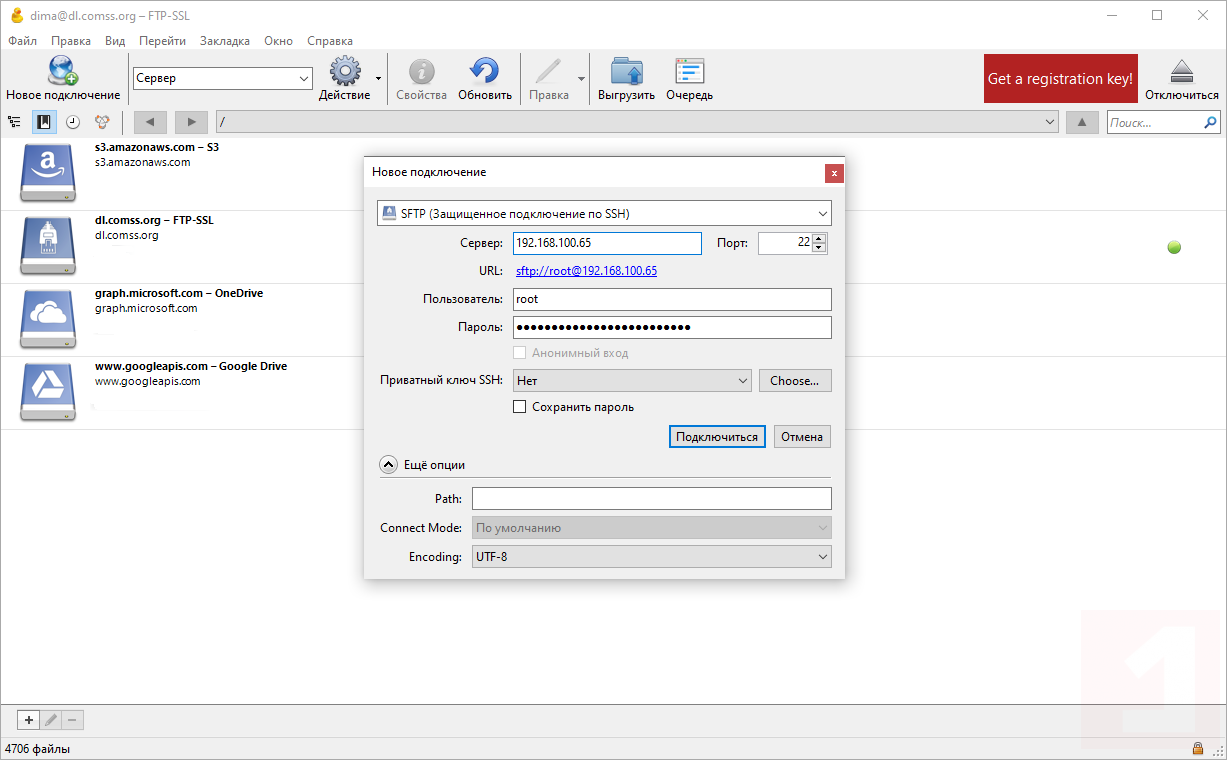
Task: Click the New Connection globe icon
Action: coord(63,71)
